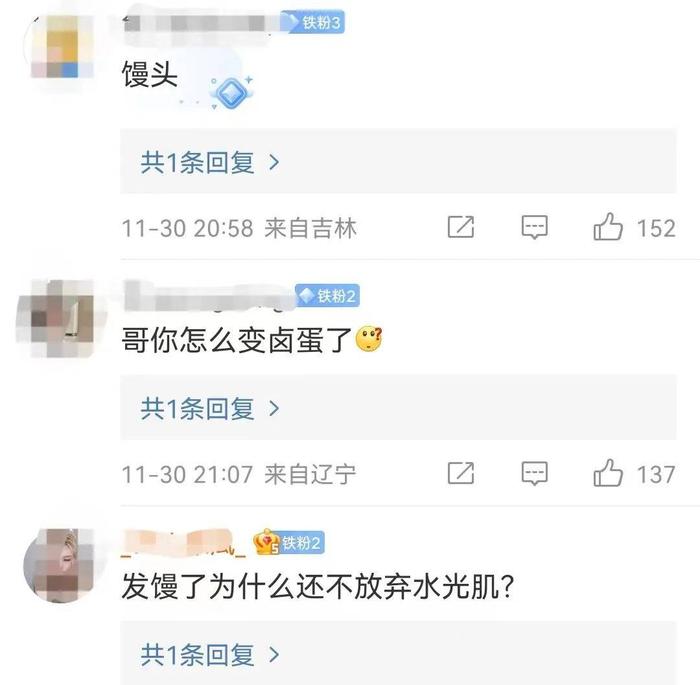Open third commenter's avatar profile
This screenshot has width=700, height=685.
coord(60,565)
